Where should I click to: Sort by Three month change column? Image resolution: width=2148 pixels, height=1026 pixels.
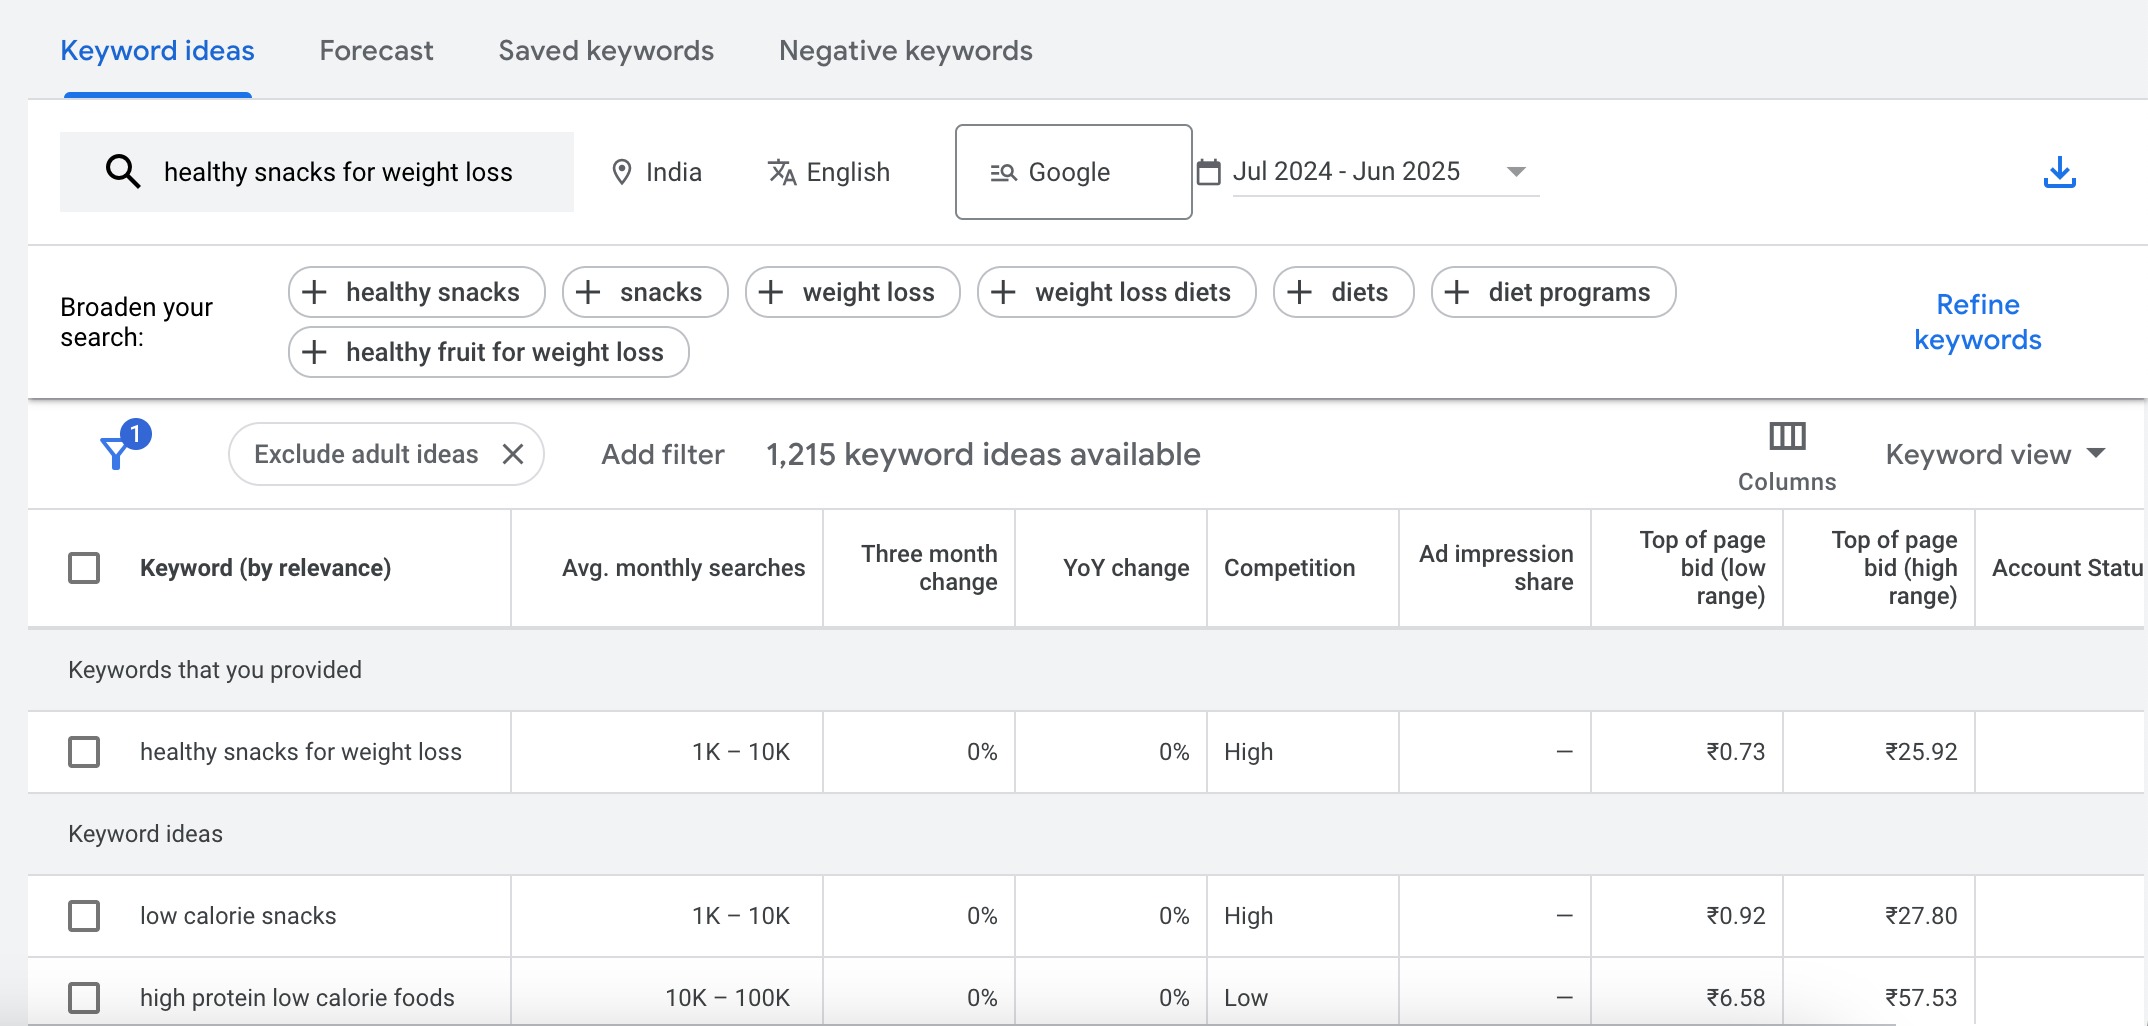click(x=929, y=568)
